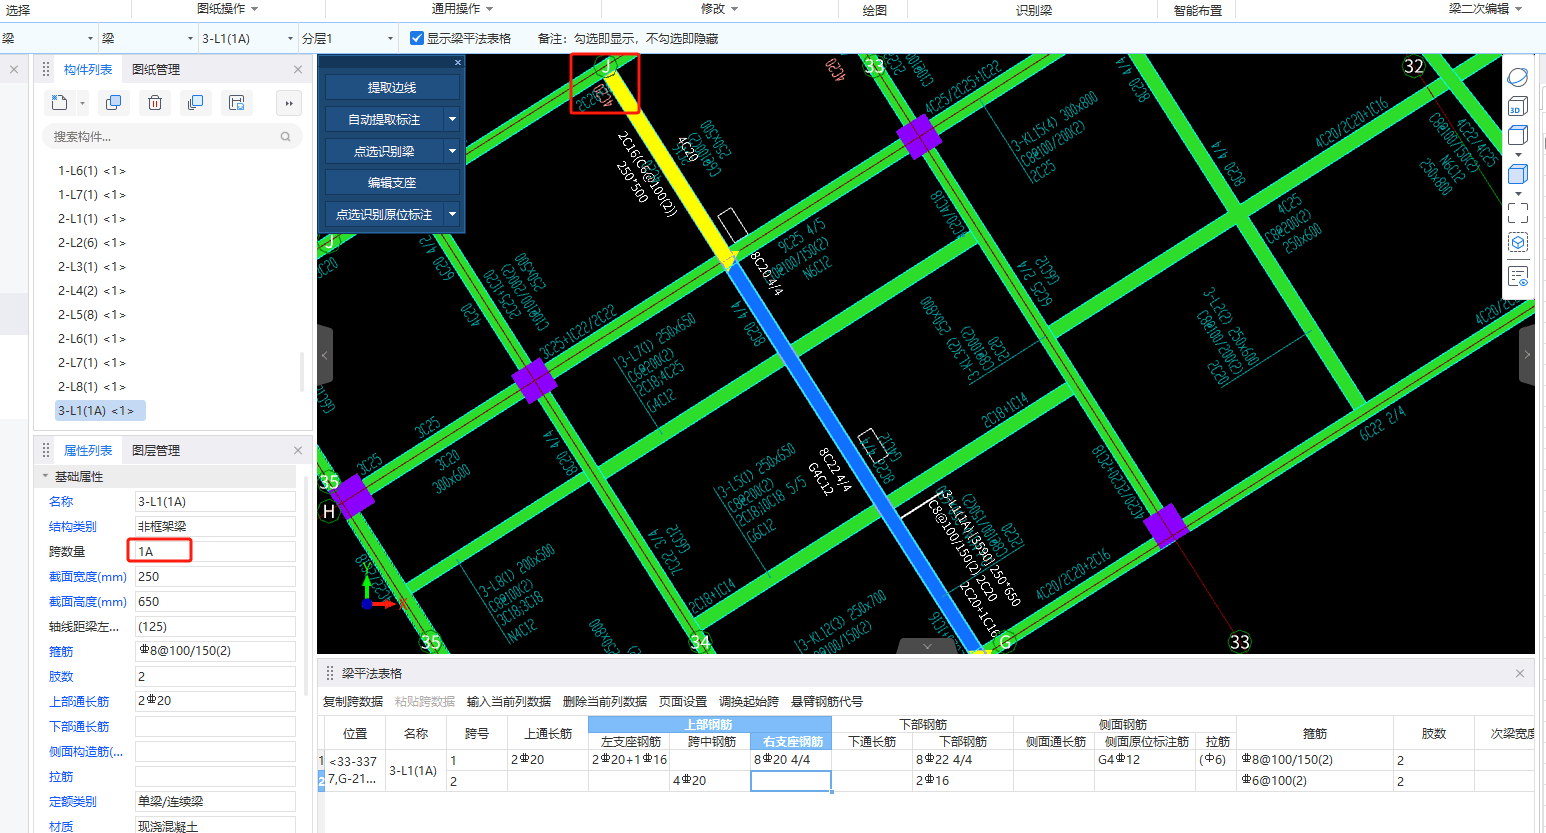The width and height of the screenshot is (1546, 833).
Task: Open the 梁二次编辑 menu
Action: coord(1485,9)
